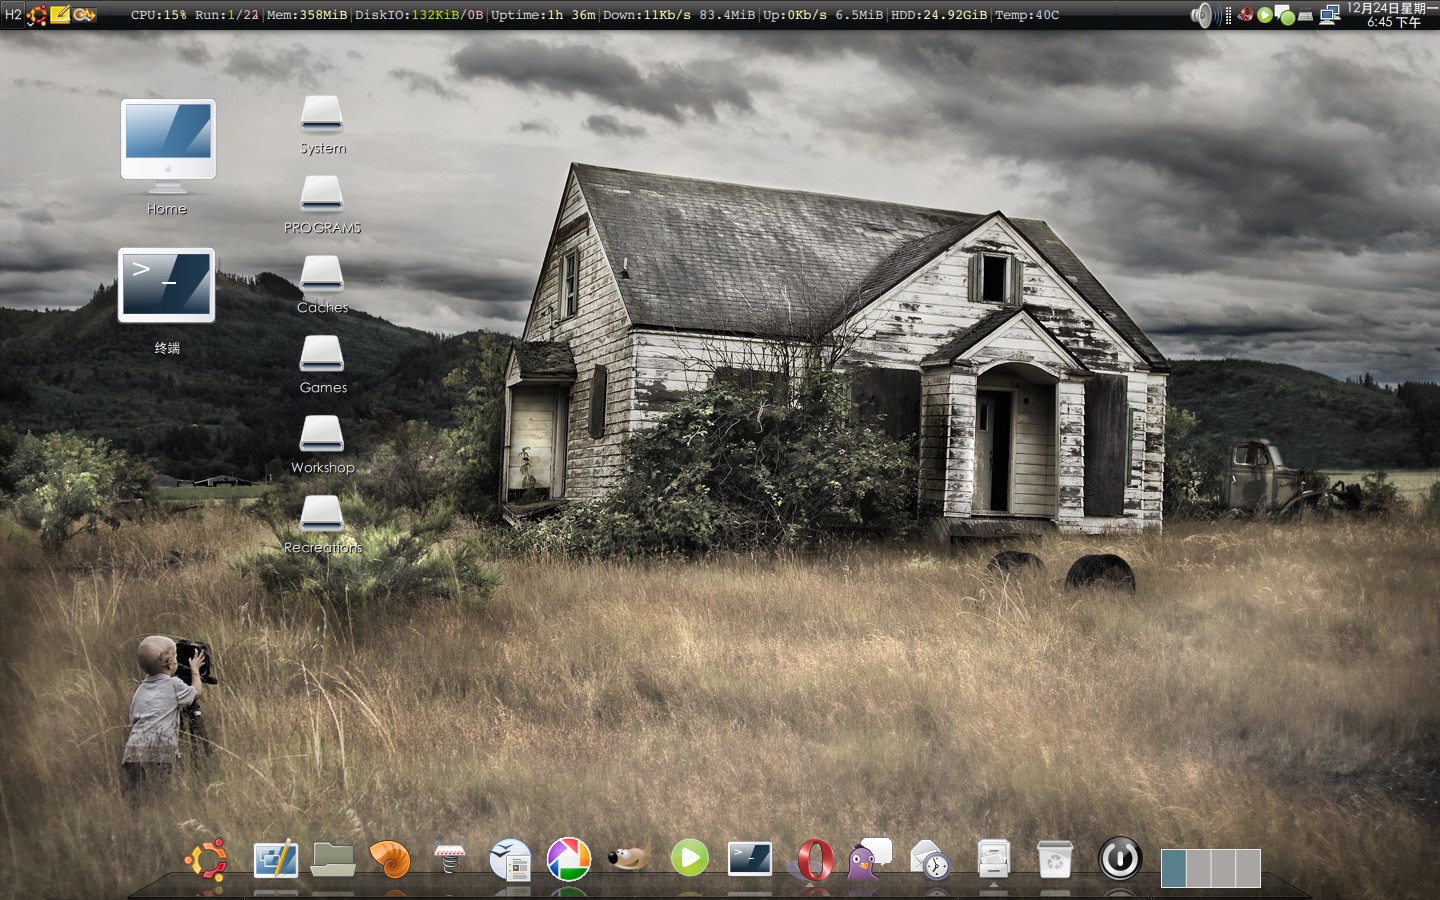Open the desktop editor icon with pencil in dock
This screenshot has height=900, width=1440.
[x=275, y=859]
